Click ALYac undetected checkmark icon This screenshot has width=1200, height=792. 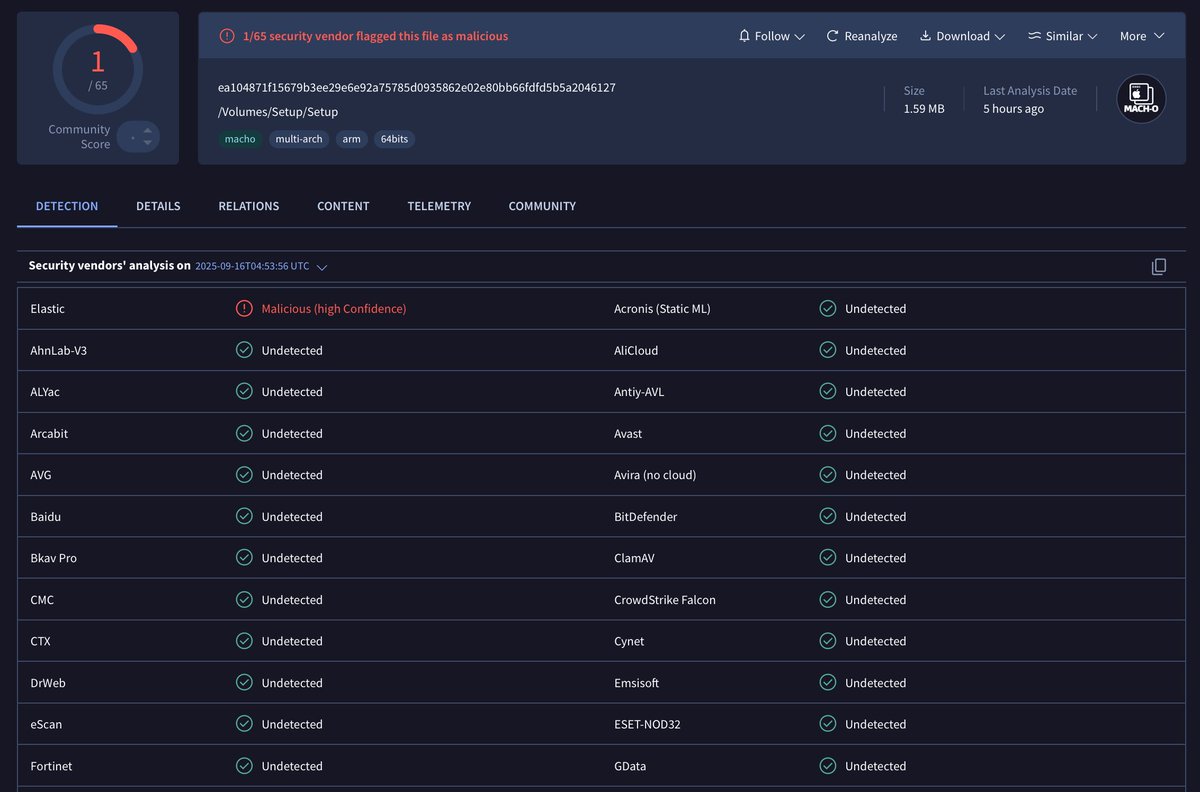coord(244,392)
